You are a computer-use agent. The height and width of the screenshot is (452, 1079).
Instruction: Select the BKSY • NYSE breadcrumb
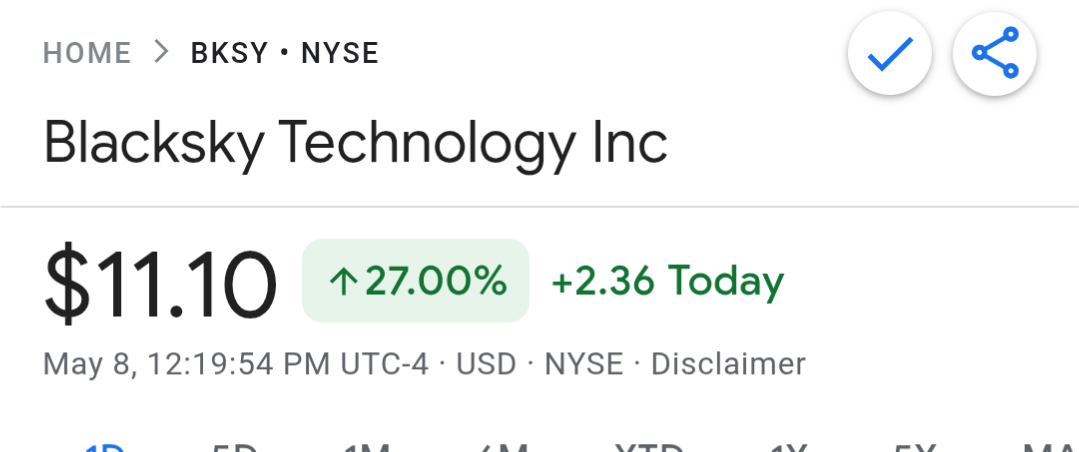click(x=285, y=53)
